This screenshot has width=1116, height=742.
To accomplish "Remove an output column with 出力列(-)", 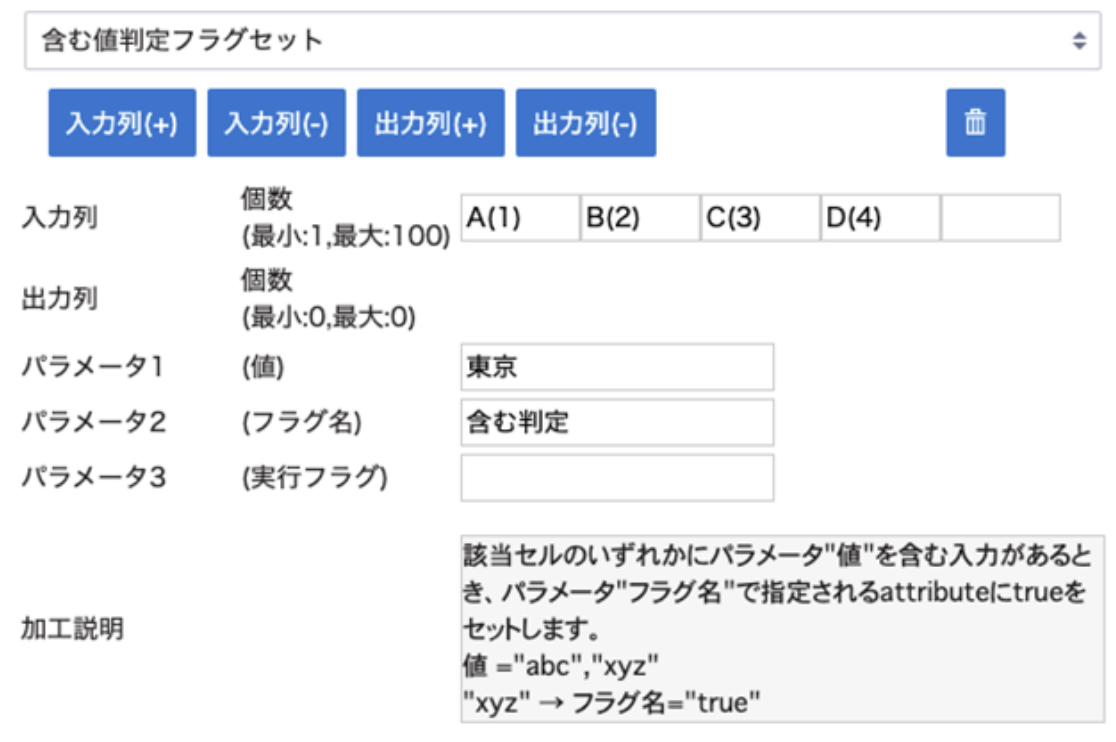I will (x=585, y=123).
